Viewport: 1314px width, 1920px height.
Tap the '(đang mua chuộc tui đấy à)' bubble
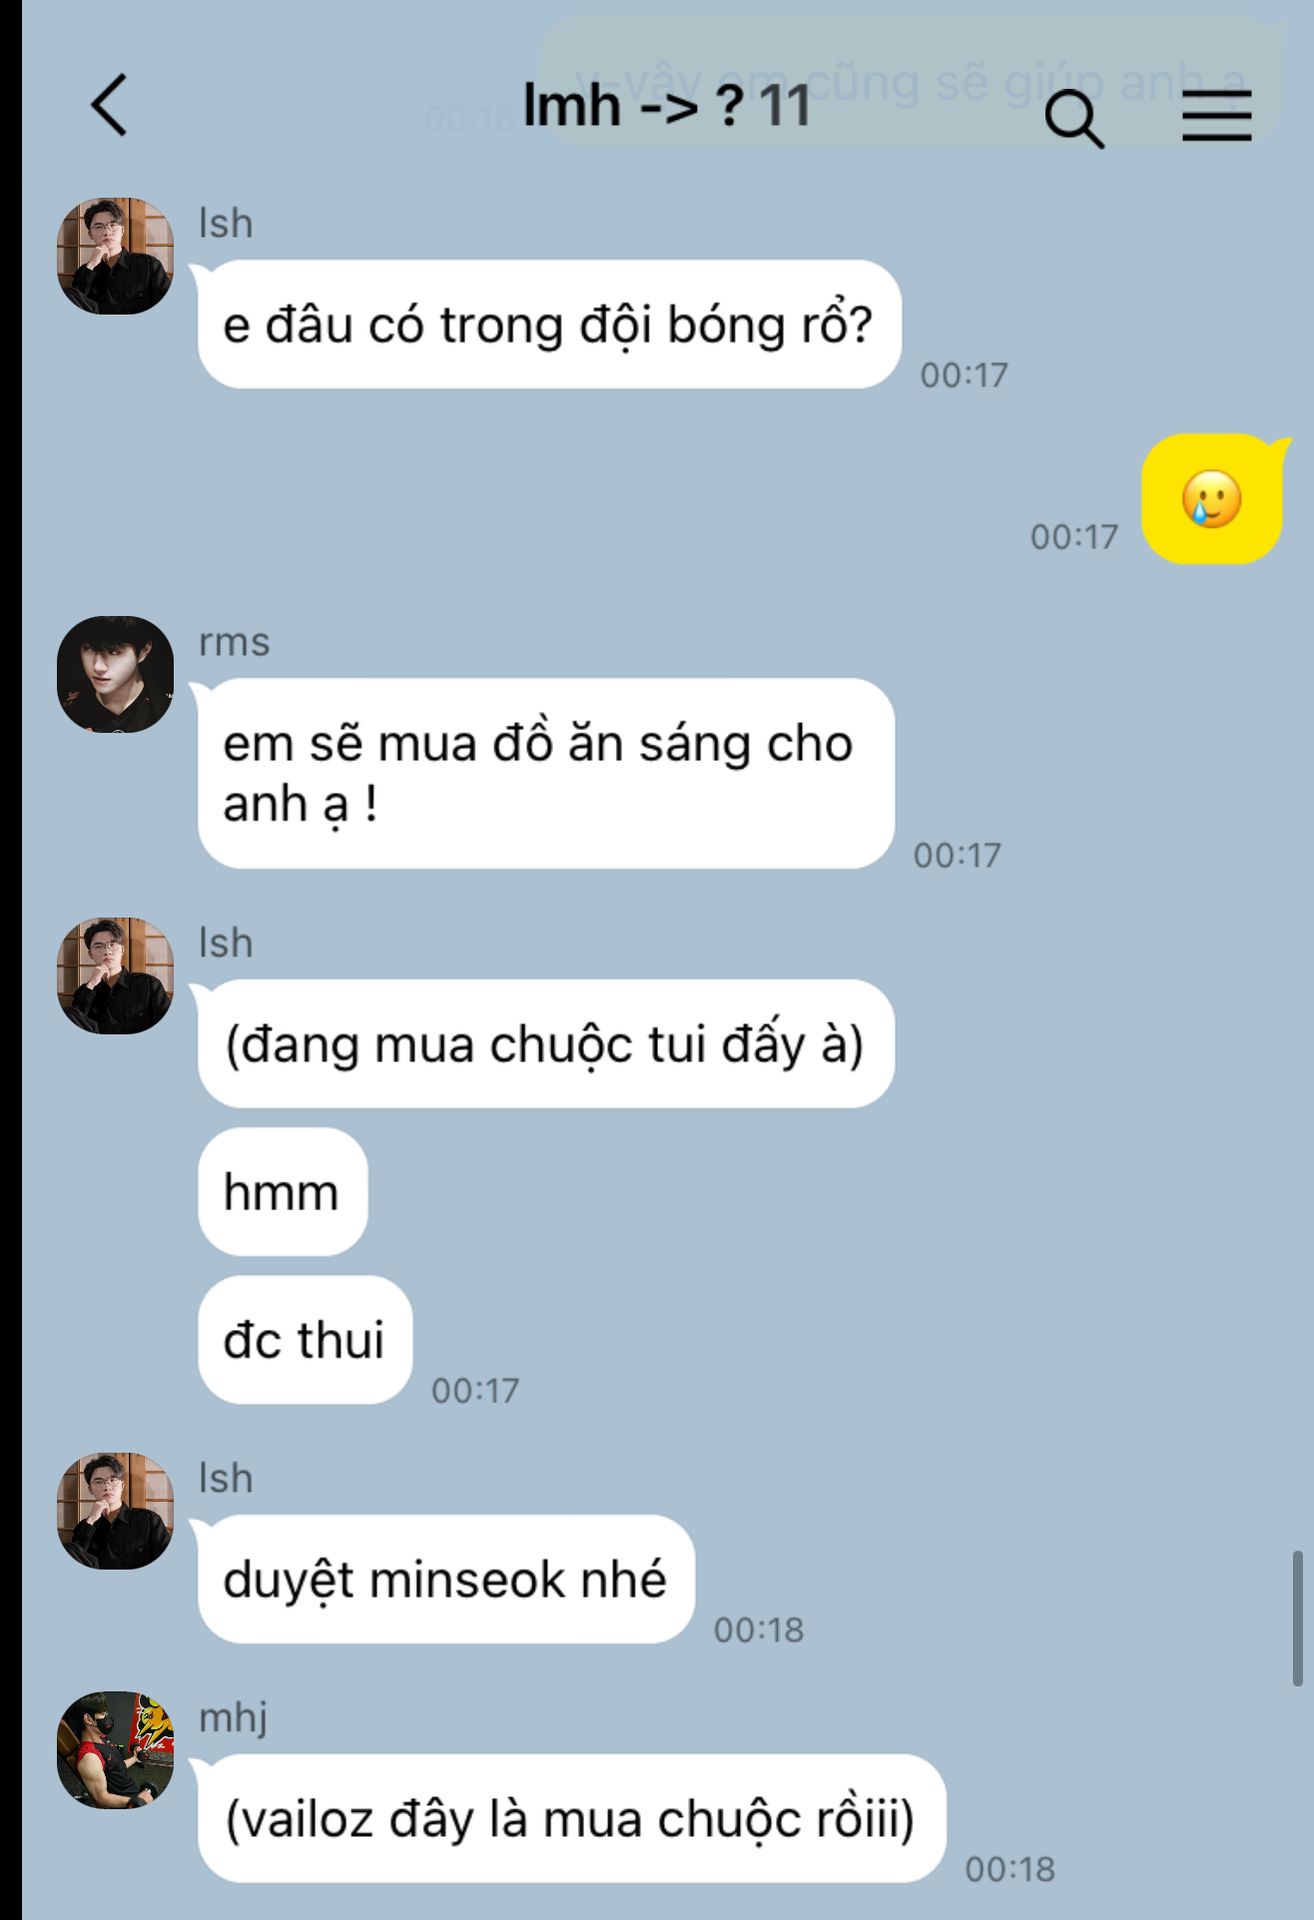click(x=546, y=1044)
